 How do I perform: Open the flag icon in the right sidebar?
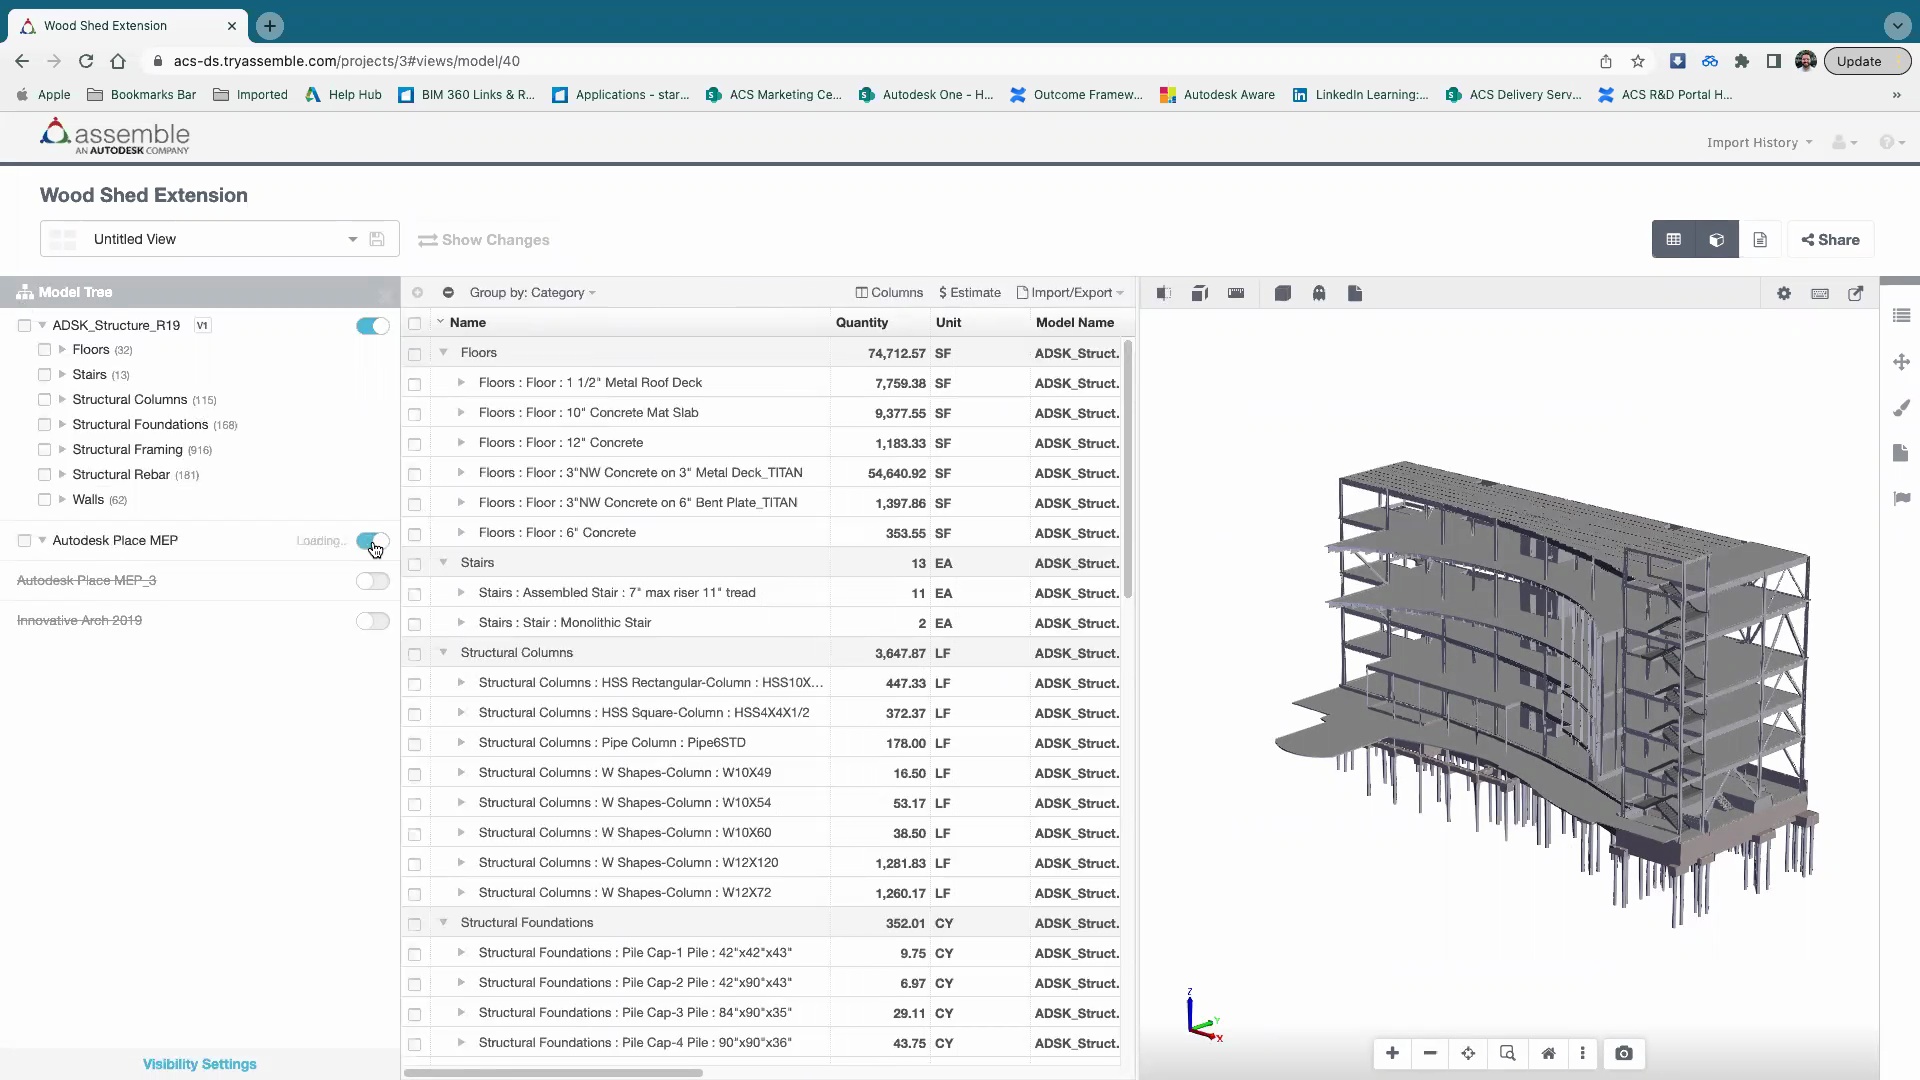click(x=1902, y=498)
